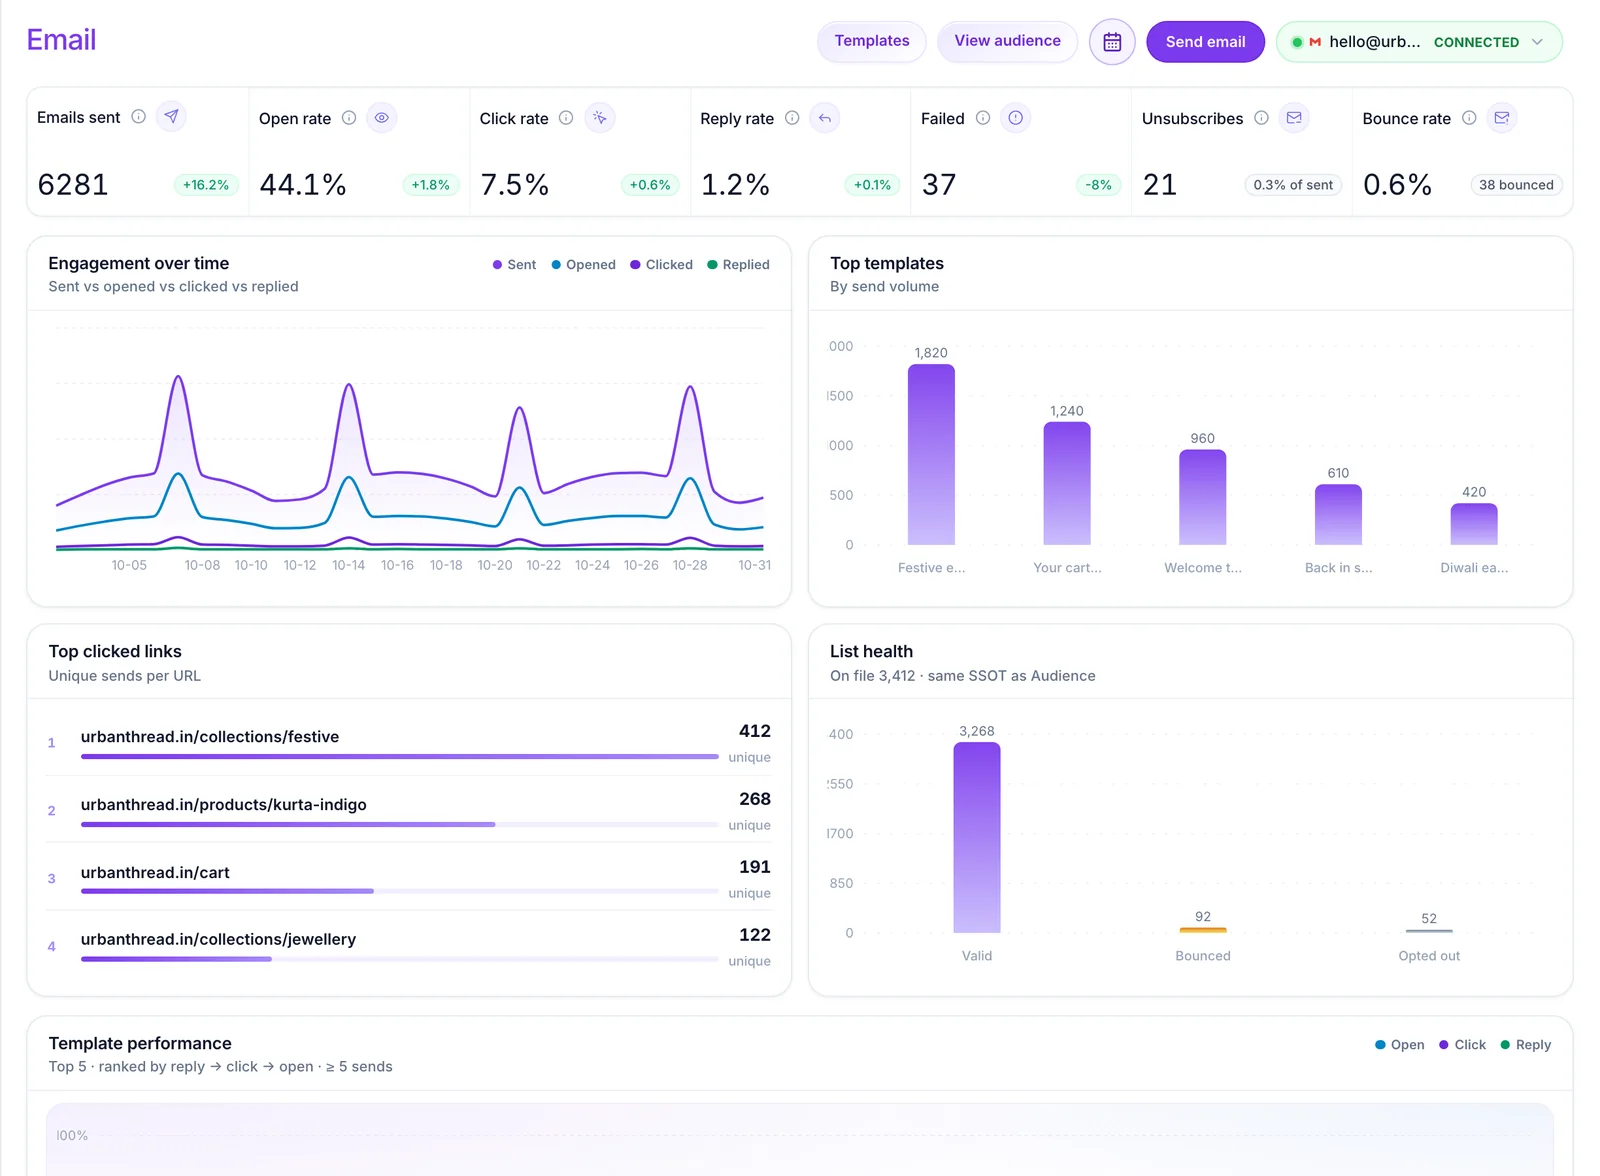Open the calendar date picker
1600x1176 pixels.
[1111, 42]
